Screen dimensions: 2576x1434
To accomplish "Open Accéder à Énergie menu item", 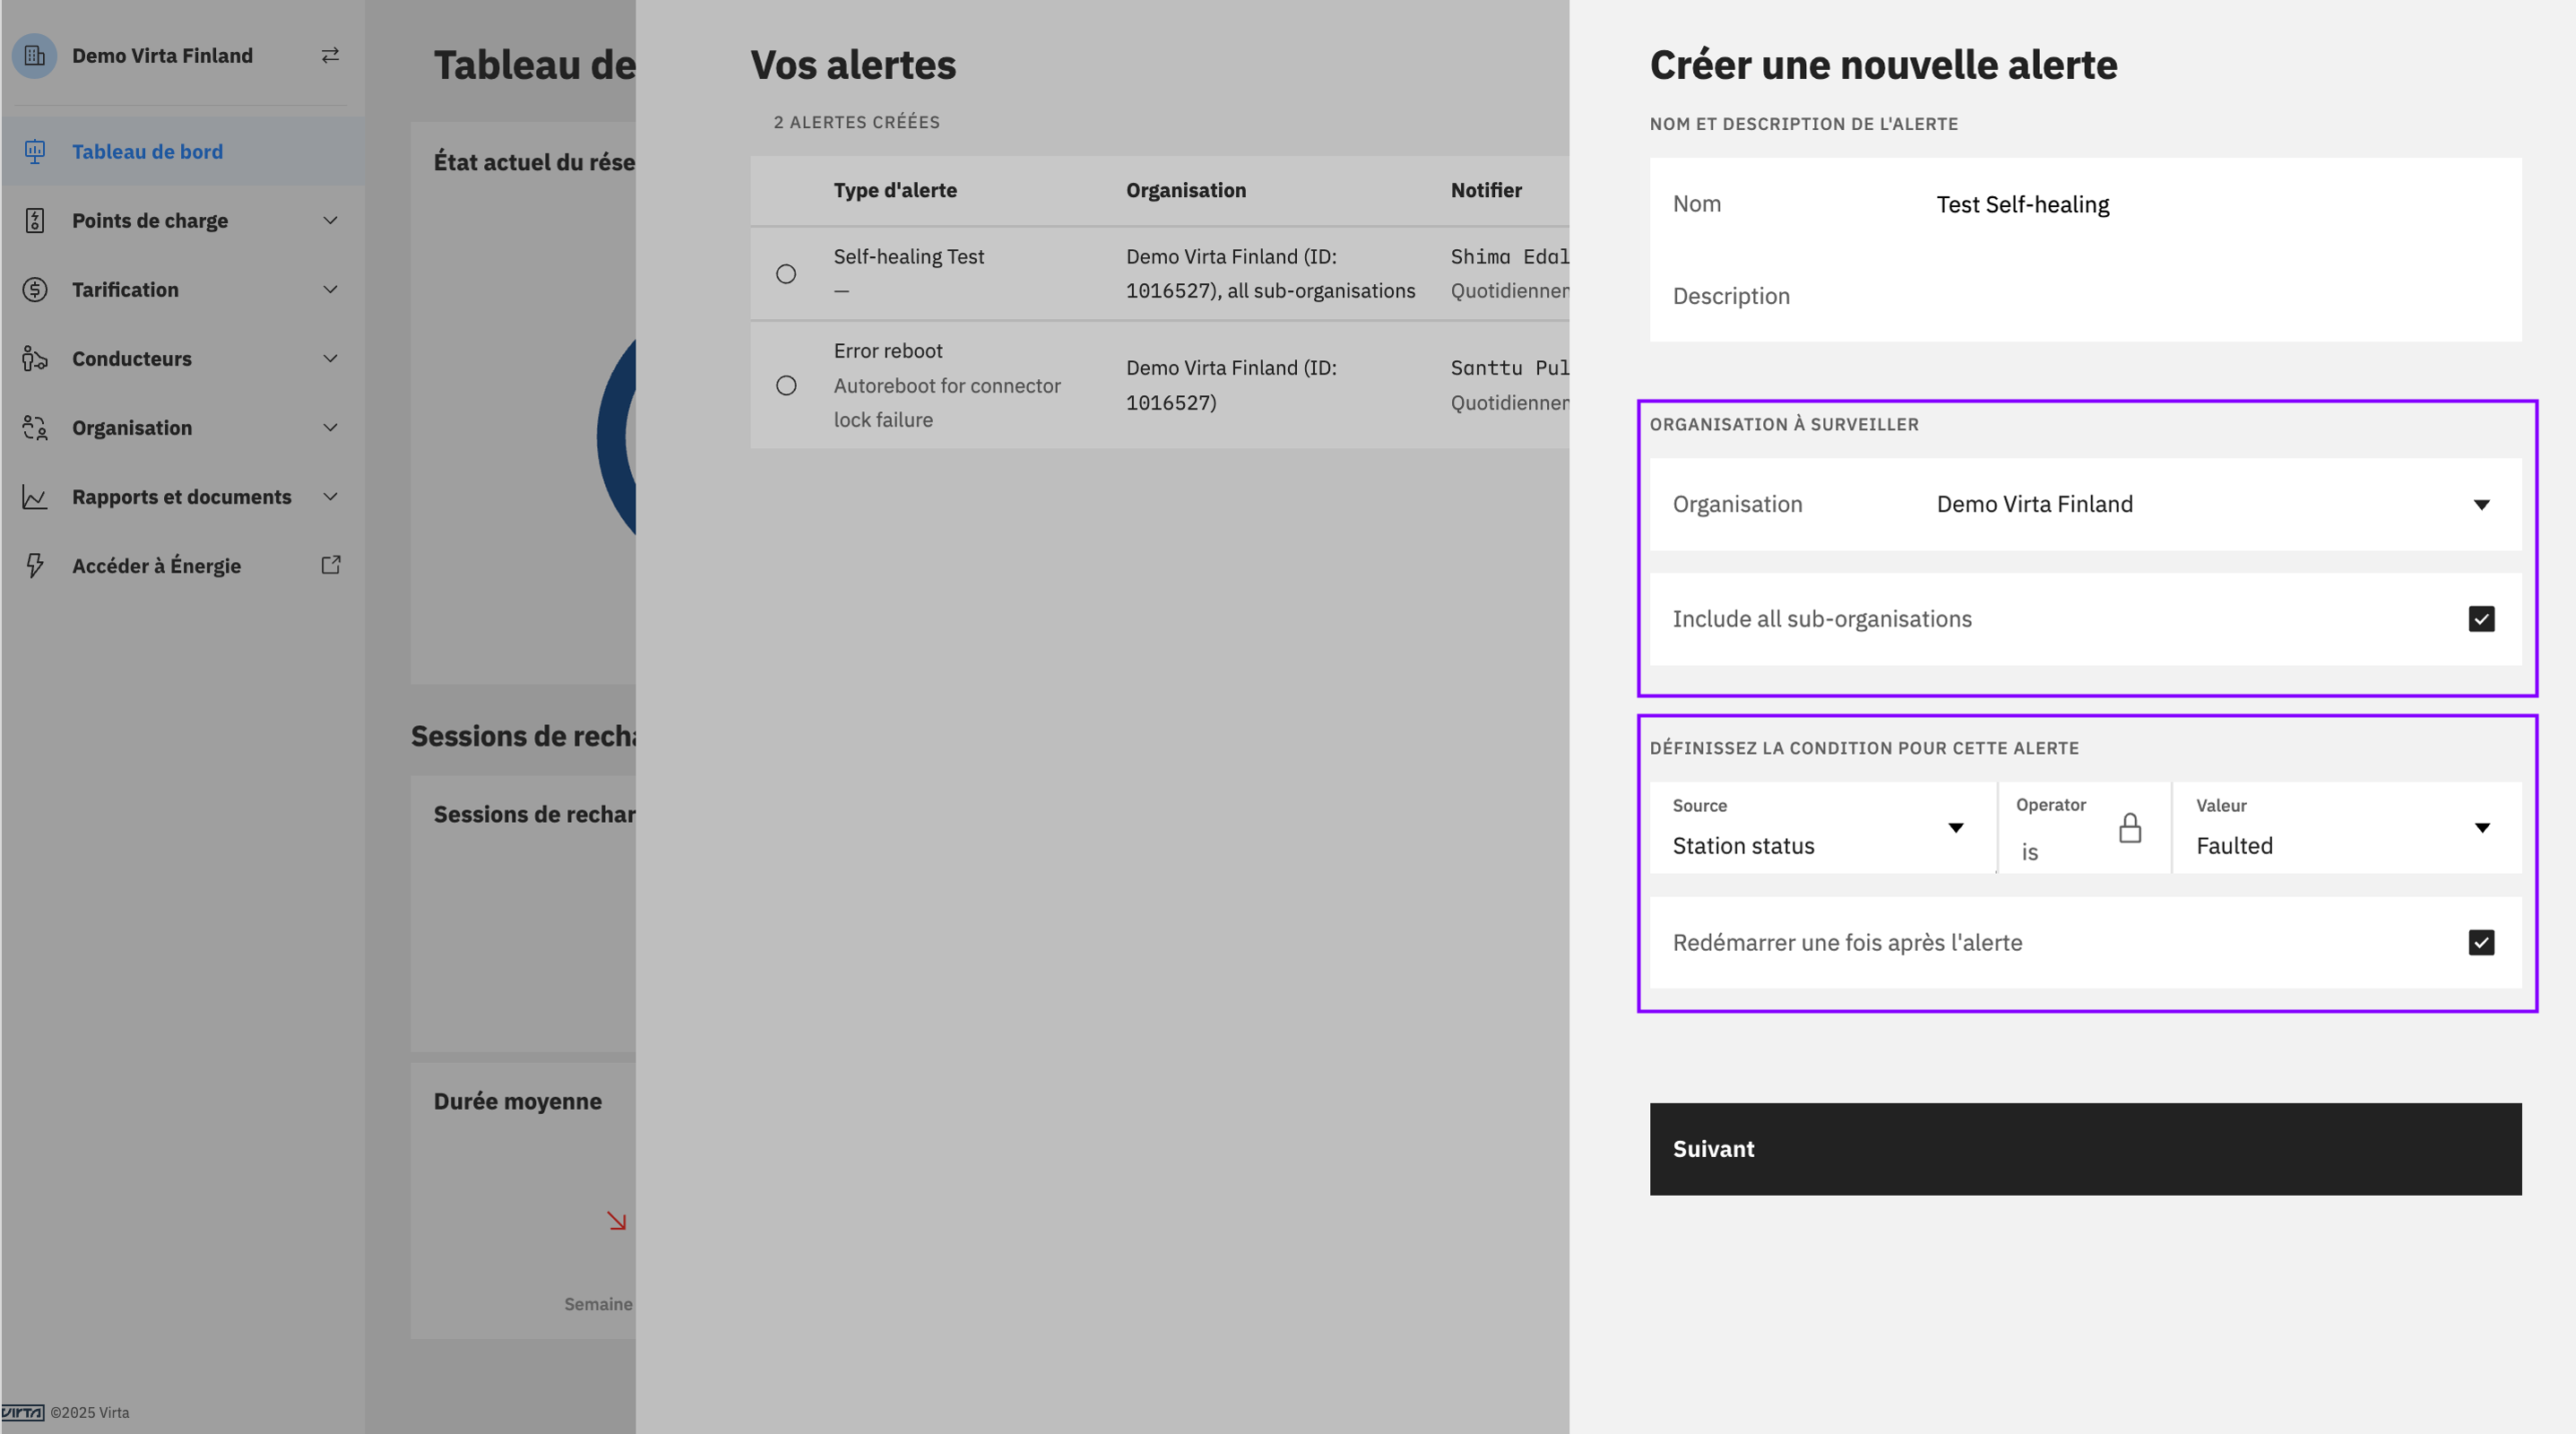I will tap(183, 565).
